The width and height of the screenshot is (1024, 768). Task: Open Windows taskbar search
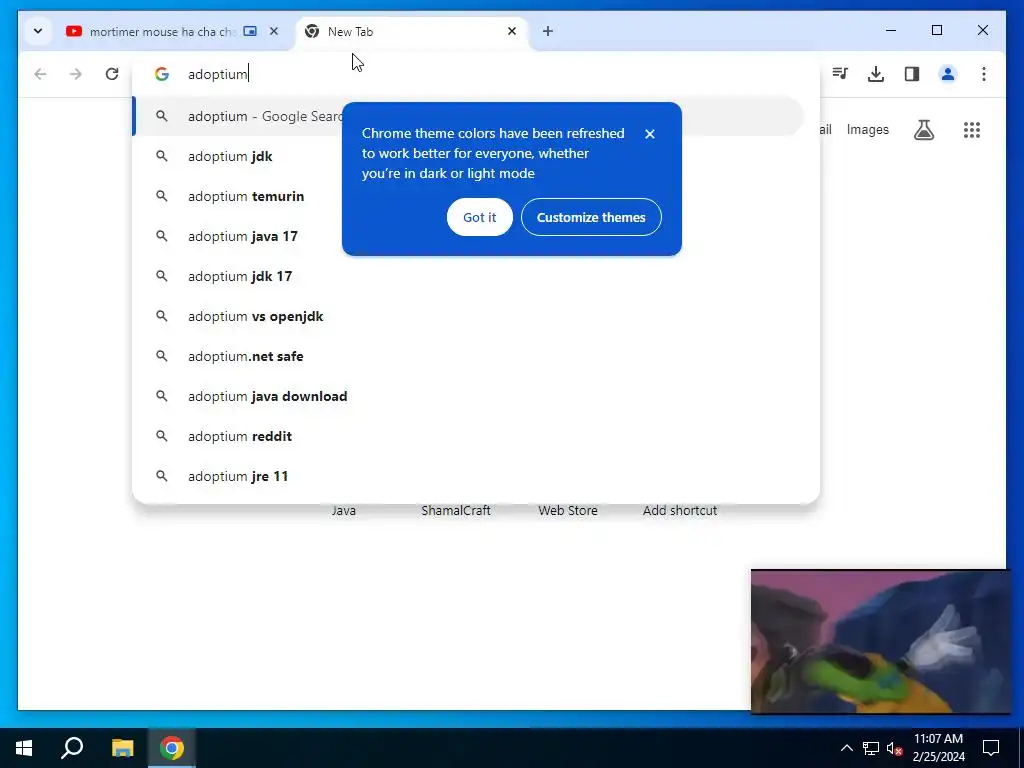pyautogui.click(x=72, y=748)
